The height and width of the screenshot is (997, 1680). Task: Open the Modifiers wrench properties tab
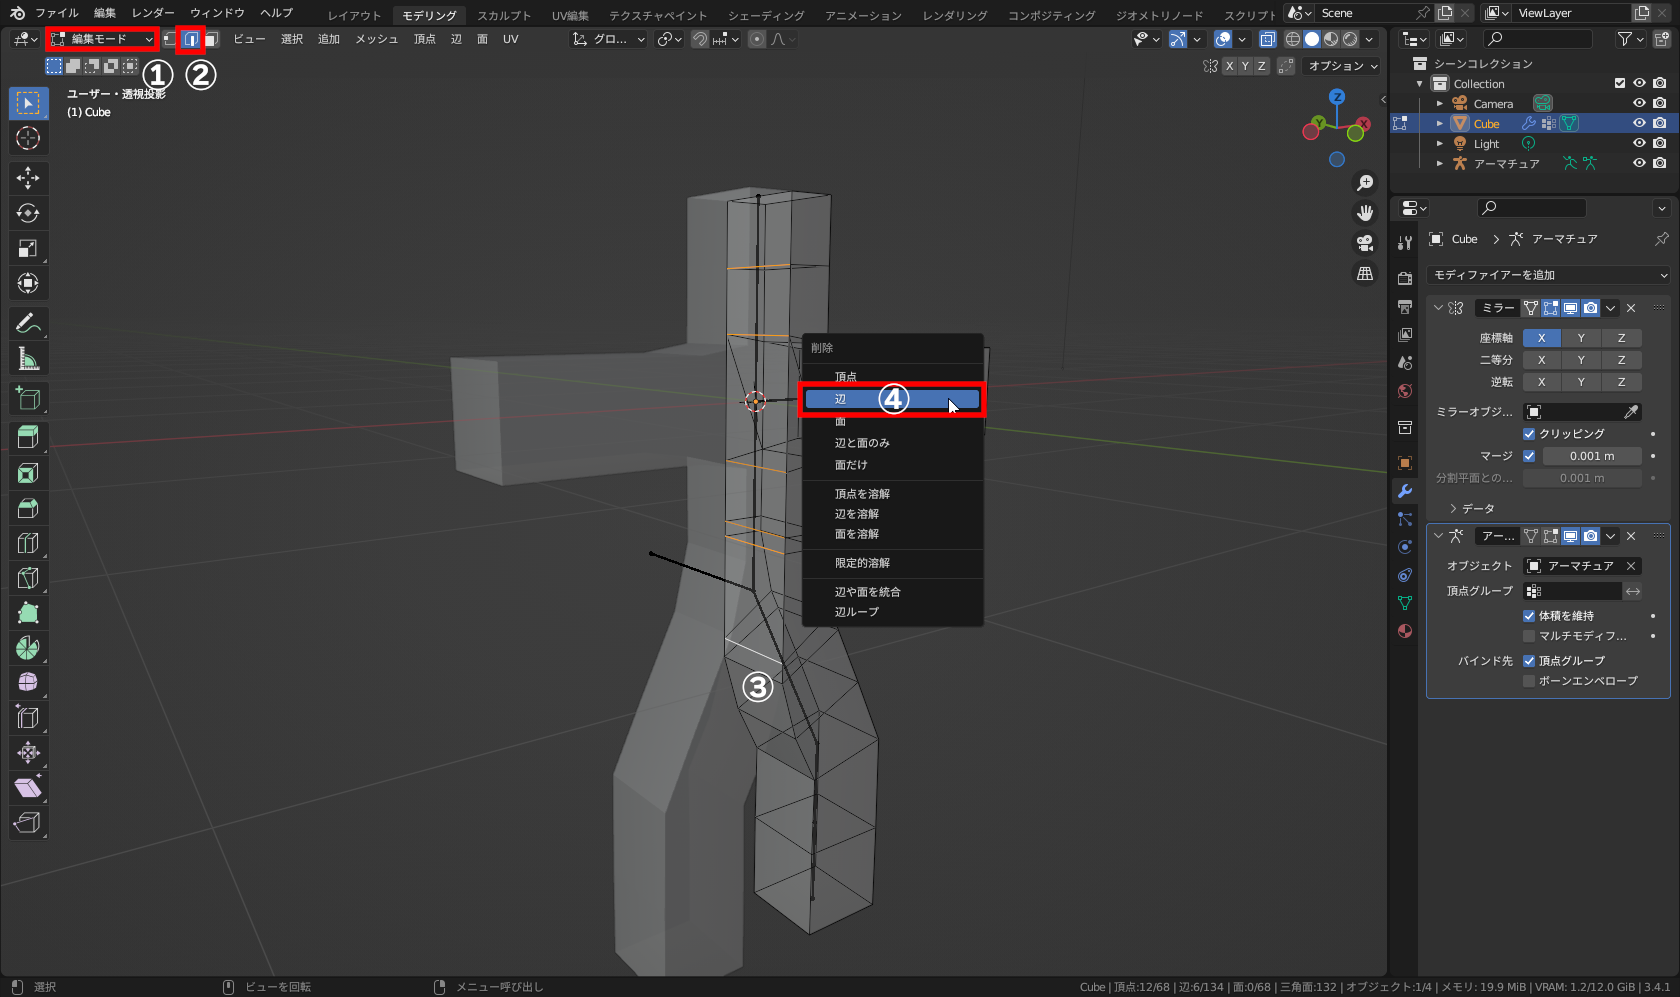pyautogui.click(x=1405, y=491)
